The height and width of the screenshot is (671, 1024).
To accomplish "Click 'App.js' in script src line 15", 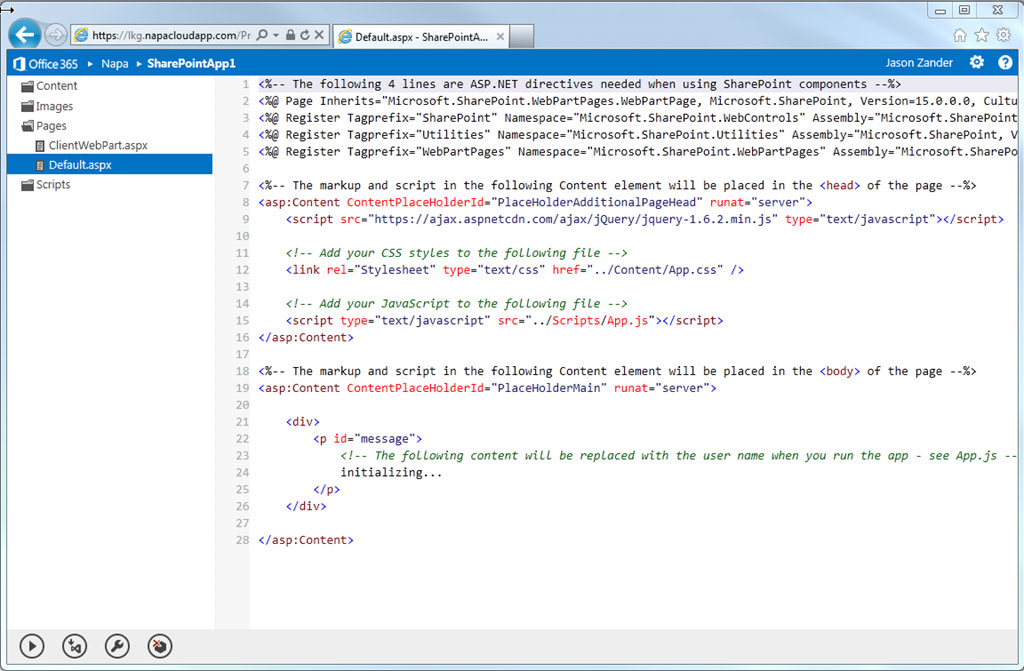I will pyautogui.click(x=628, y=321).
